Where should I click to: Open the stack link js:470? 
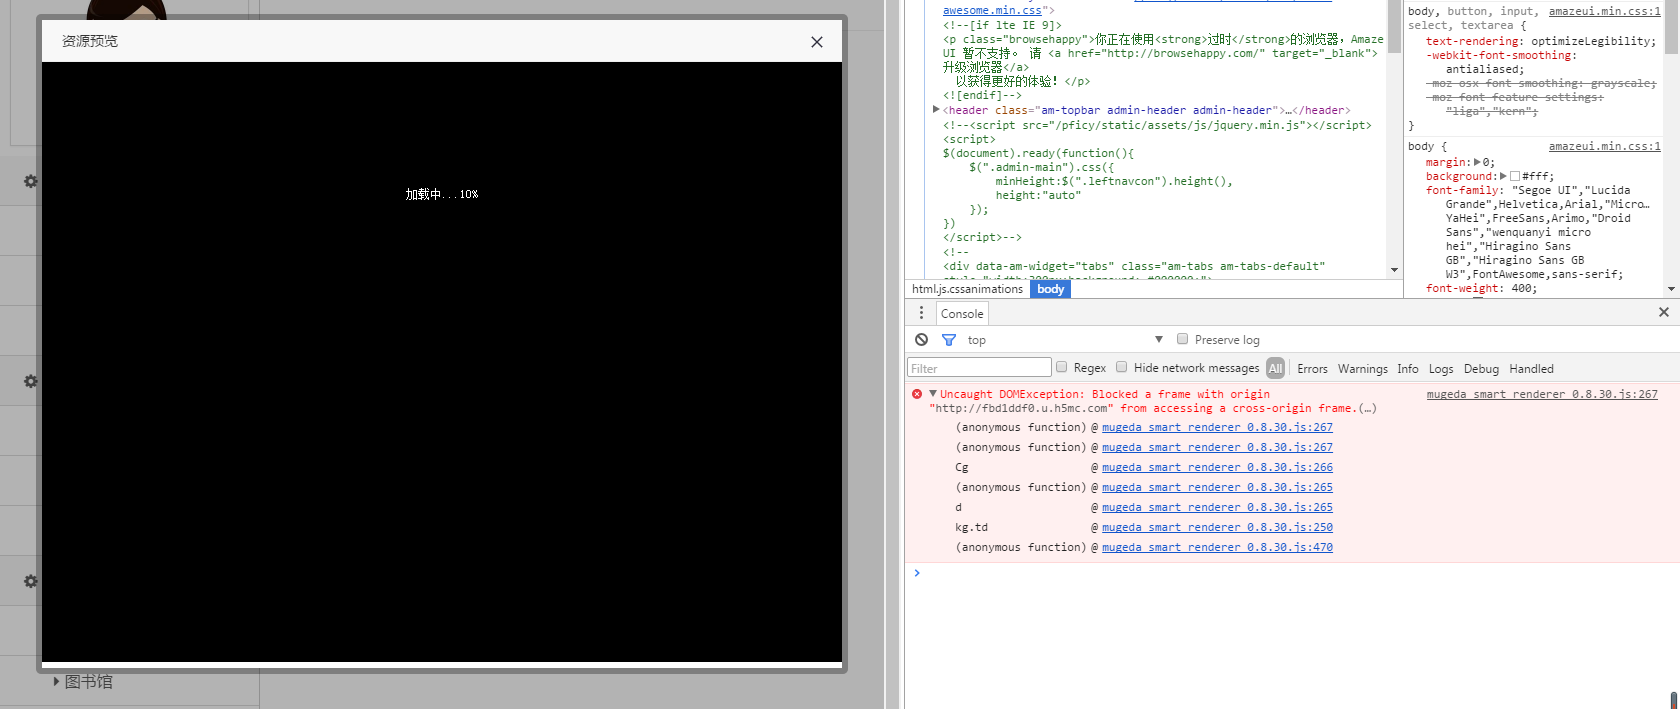tap(1217, 547)
